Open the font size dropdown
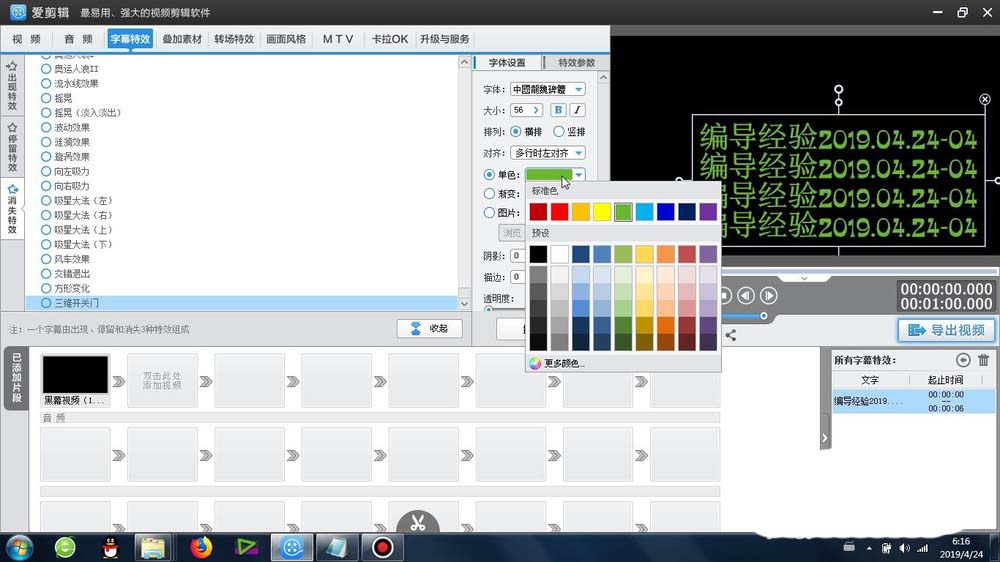 (536, 110)
